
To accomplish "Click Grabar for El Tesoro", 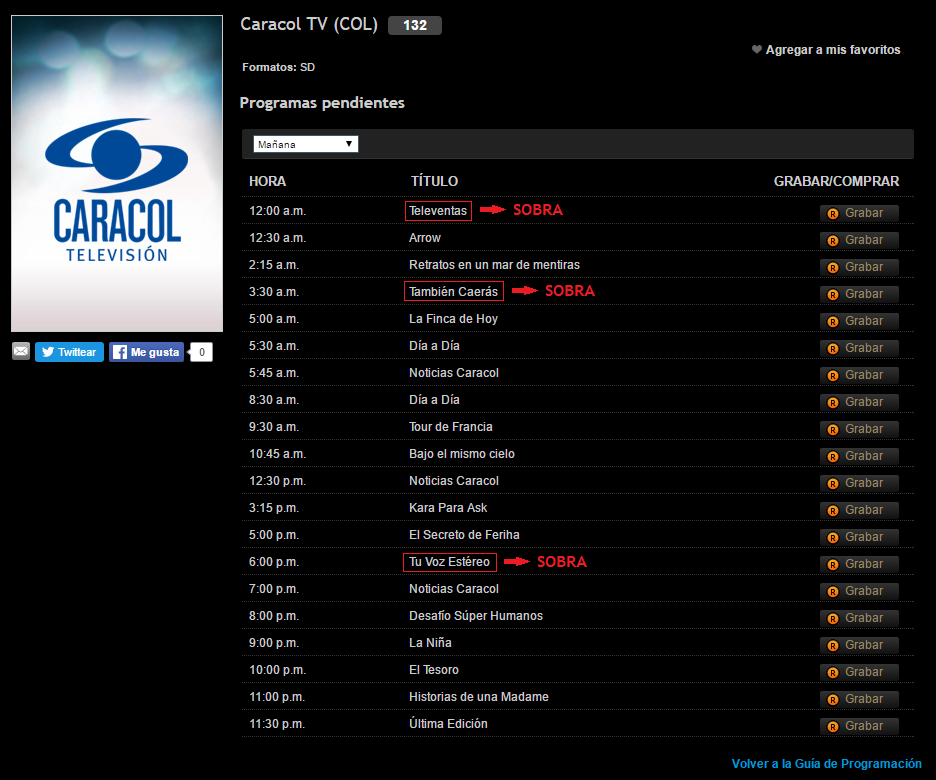I will point(859,672).
